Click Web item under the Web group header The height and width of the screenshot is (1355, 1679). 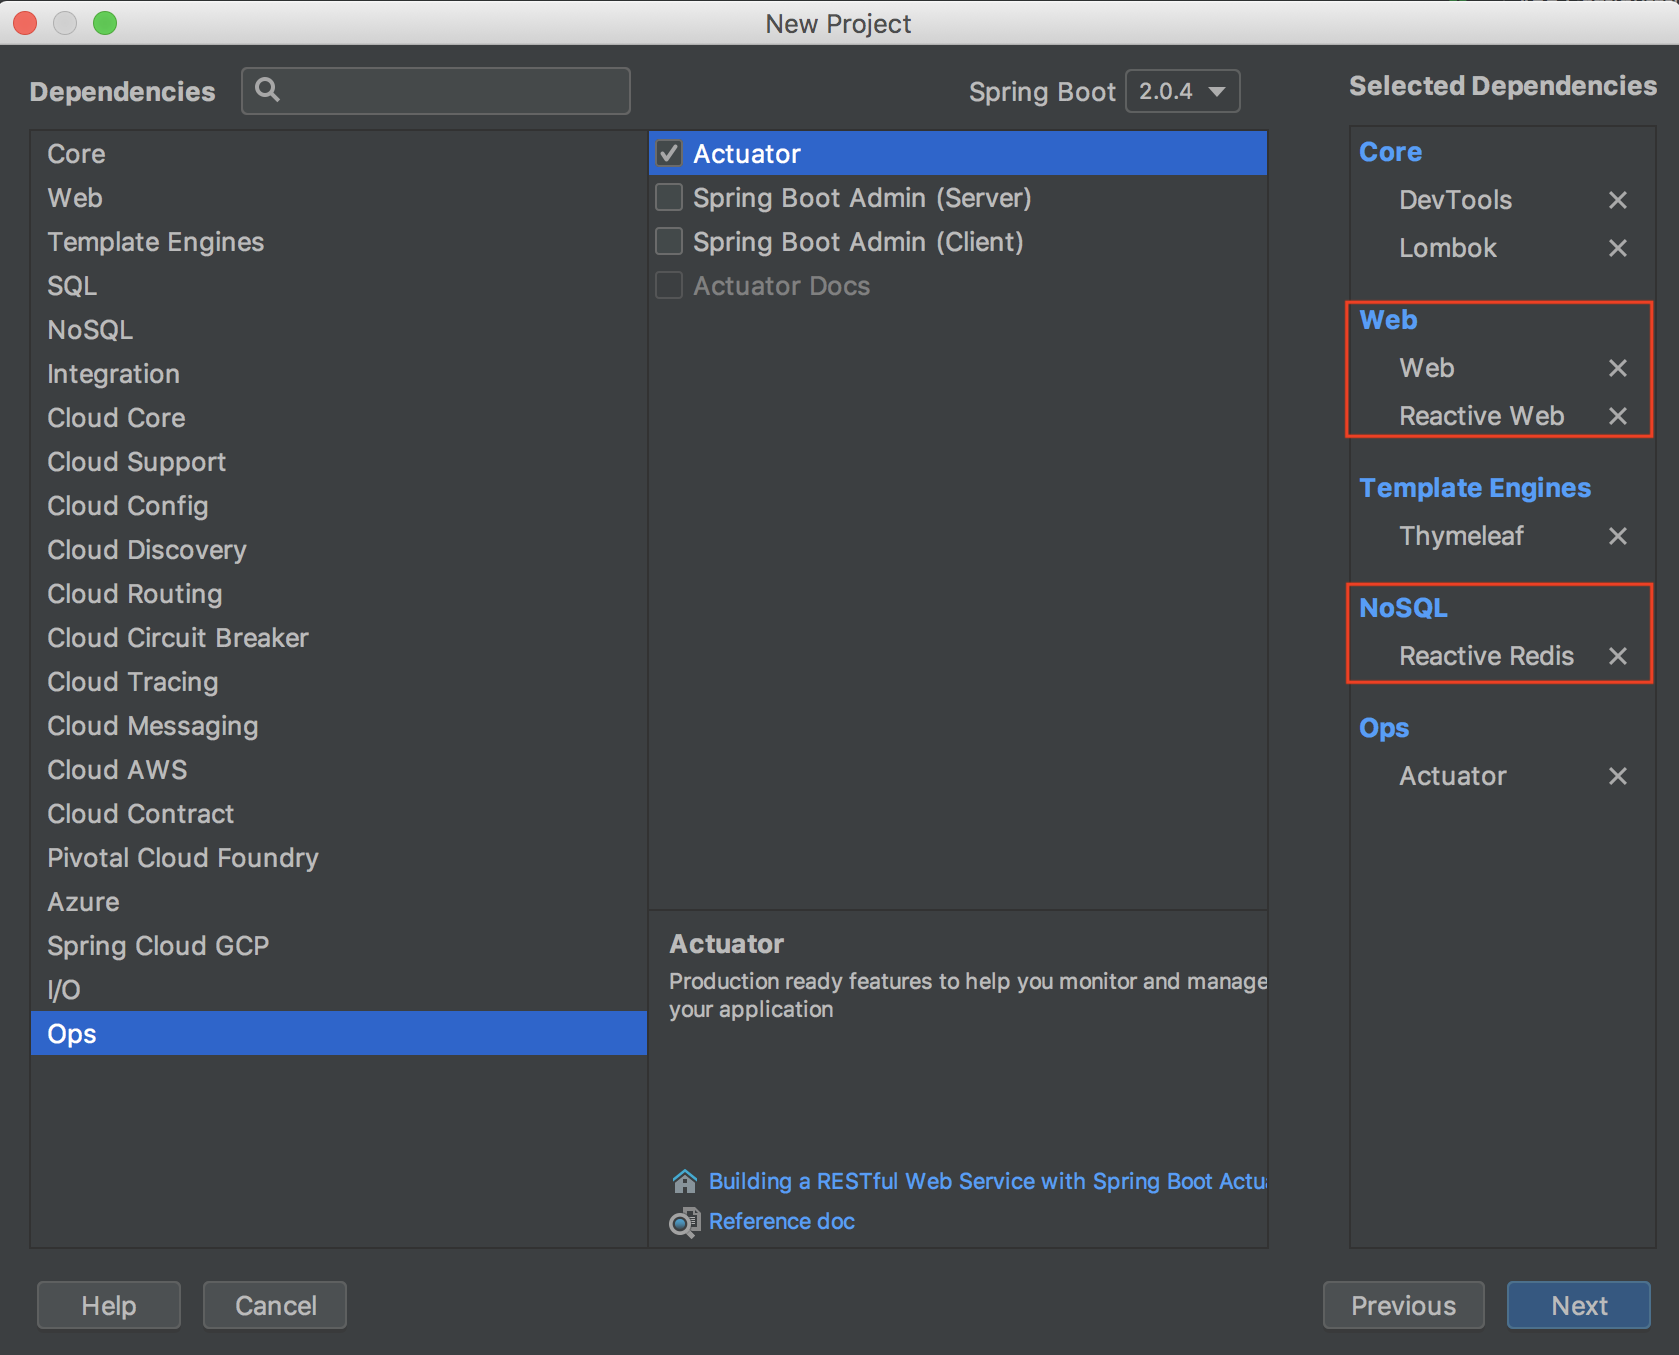click(x=1426, y=368)
